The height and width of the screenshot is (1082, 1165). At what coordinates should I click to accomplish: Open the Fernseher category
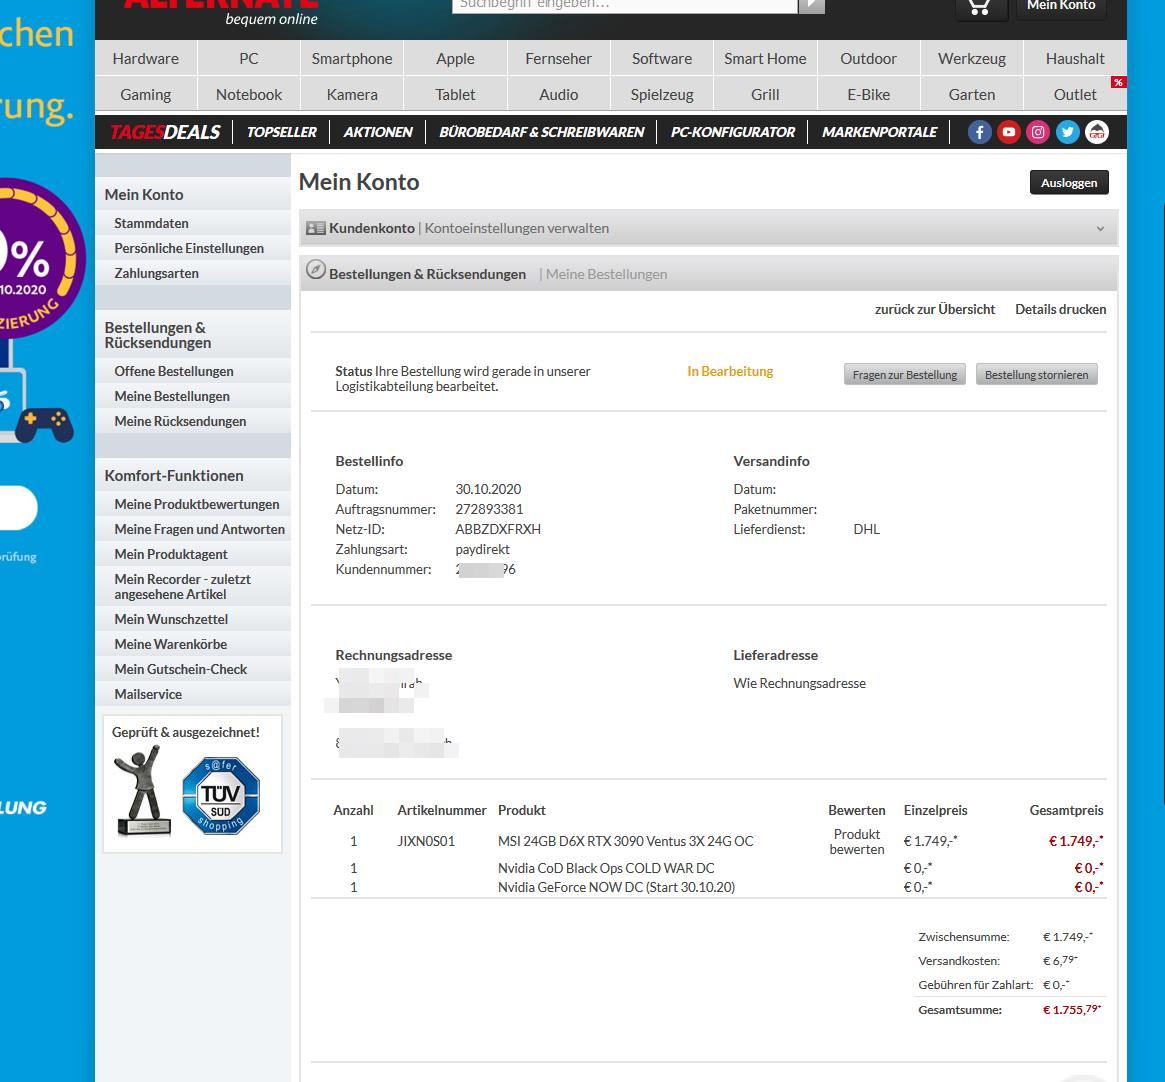coord(559,59)
